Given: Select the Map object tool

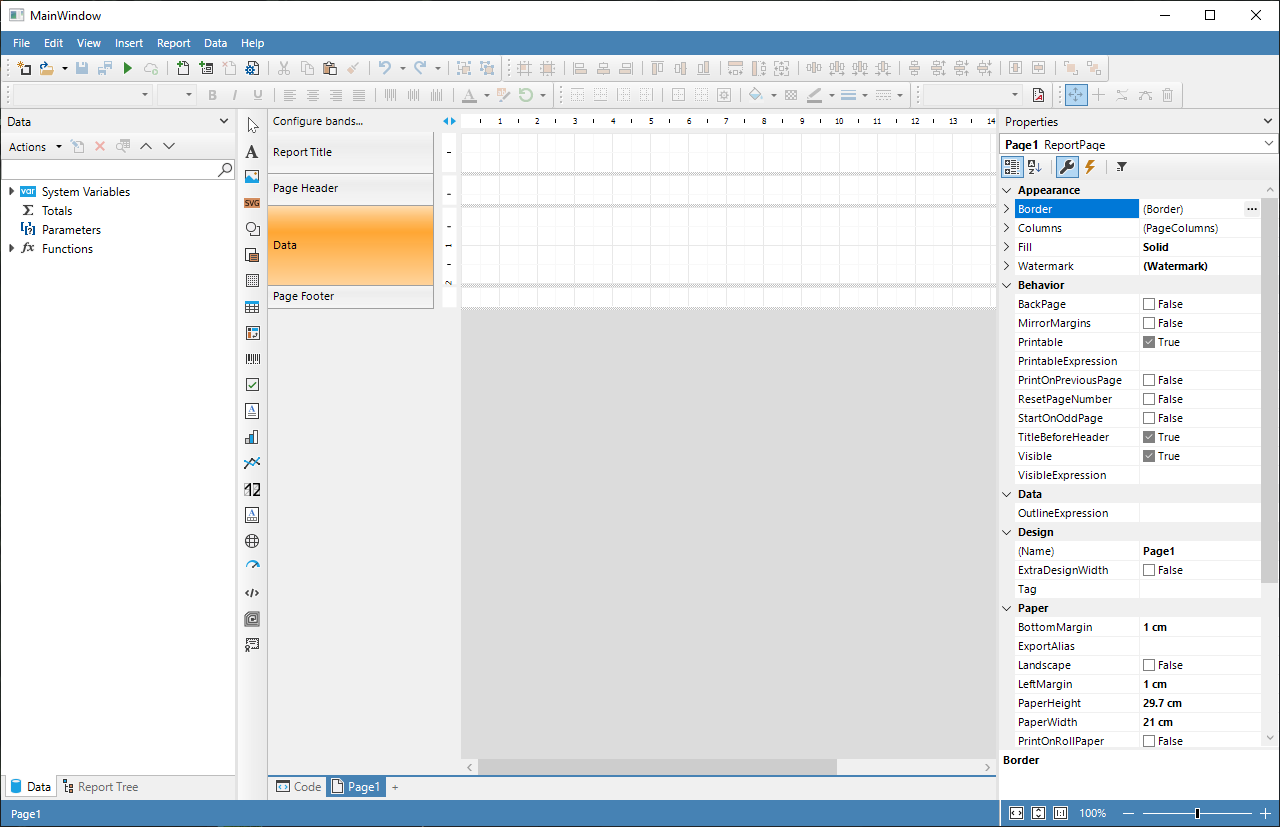Looking at the screenshot, I should (252, 541).
